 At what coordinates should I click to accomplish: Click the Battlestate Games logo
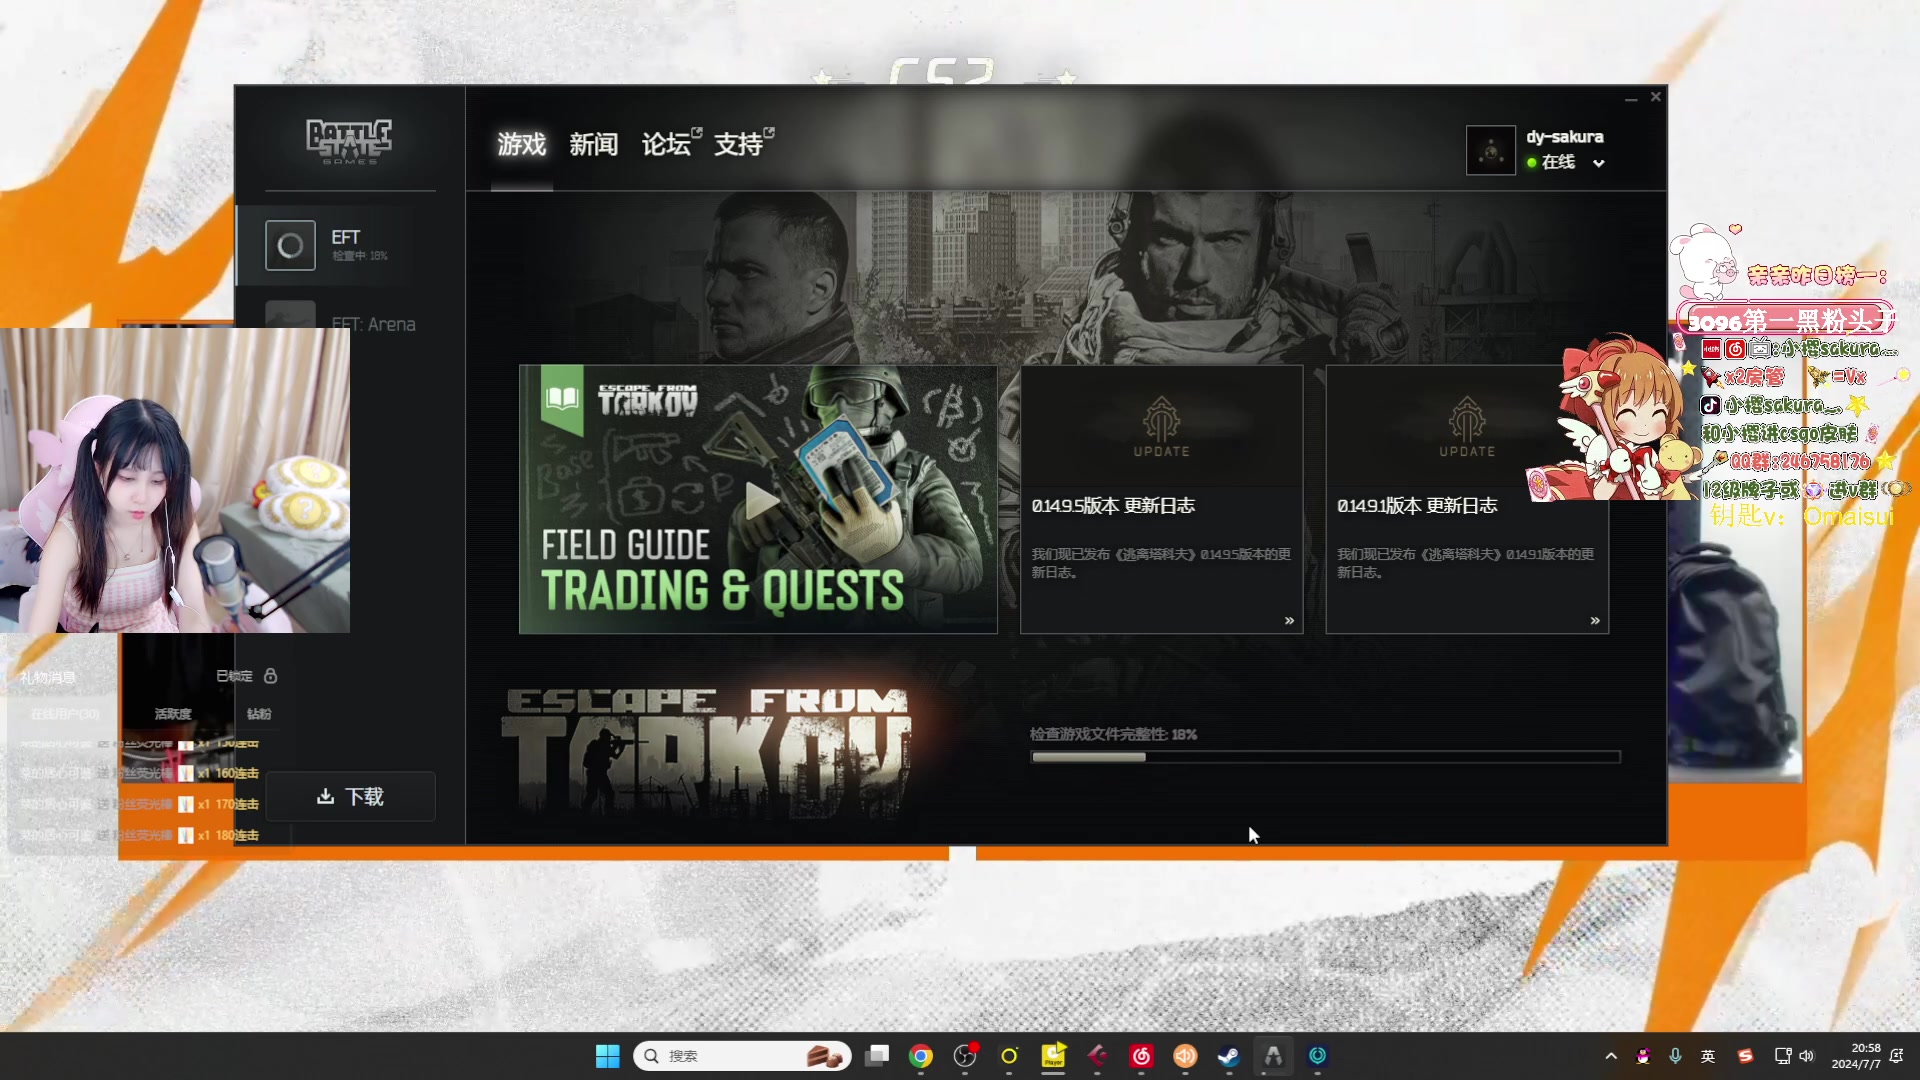coord(349,141)
